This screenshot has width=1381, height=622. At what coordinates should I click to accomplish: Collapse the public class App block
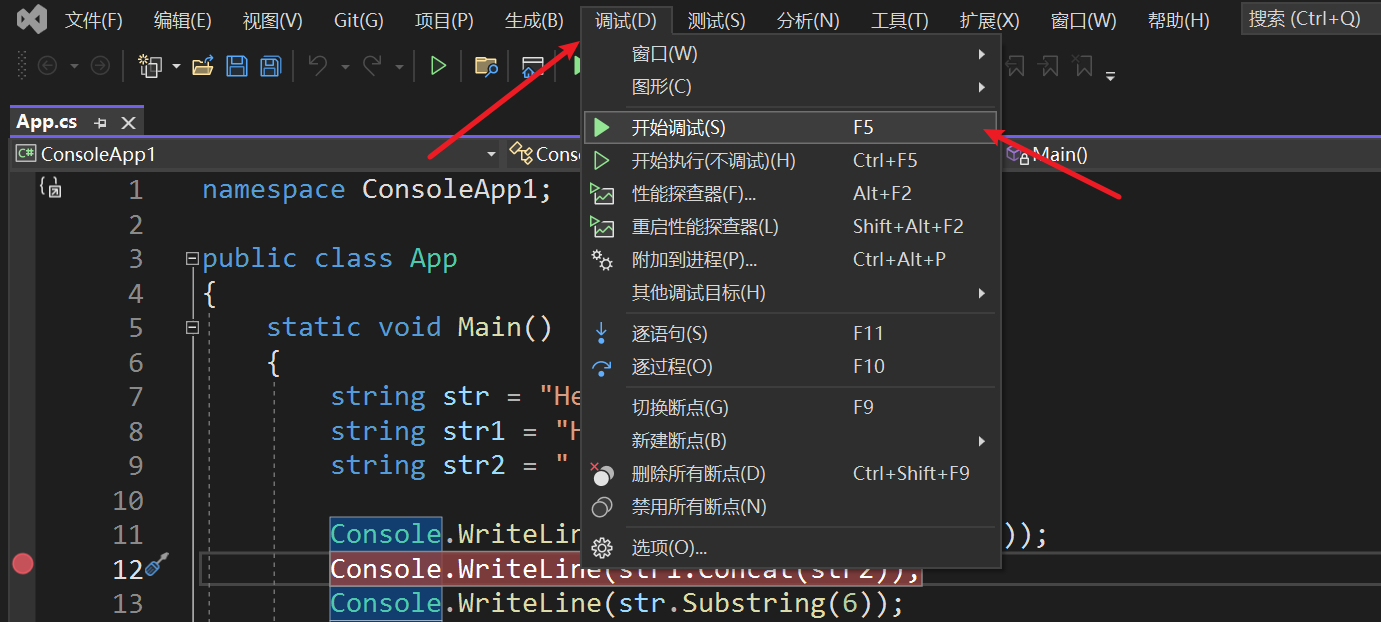pos(192,259)
